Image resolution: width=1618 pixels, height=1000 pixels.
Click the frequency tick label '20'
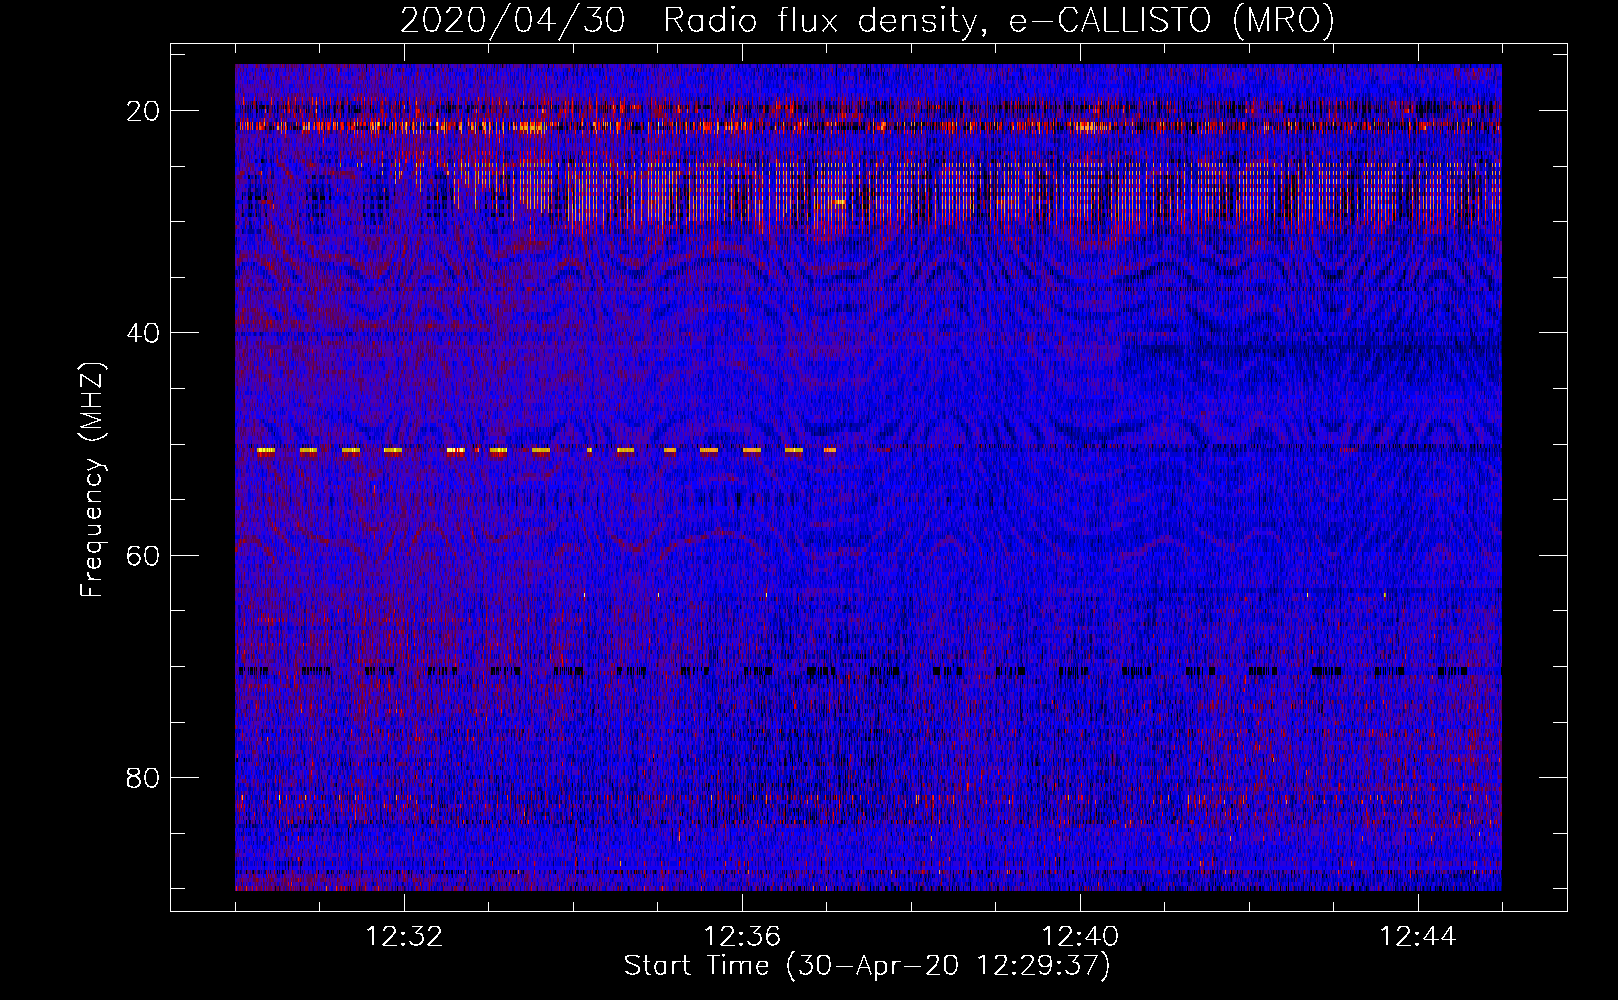(143, 111)
